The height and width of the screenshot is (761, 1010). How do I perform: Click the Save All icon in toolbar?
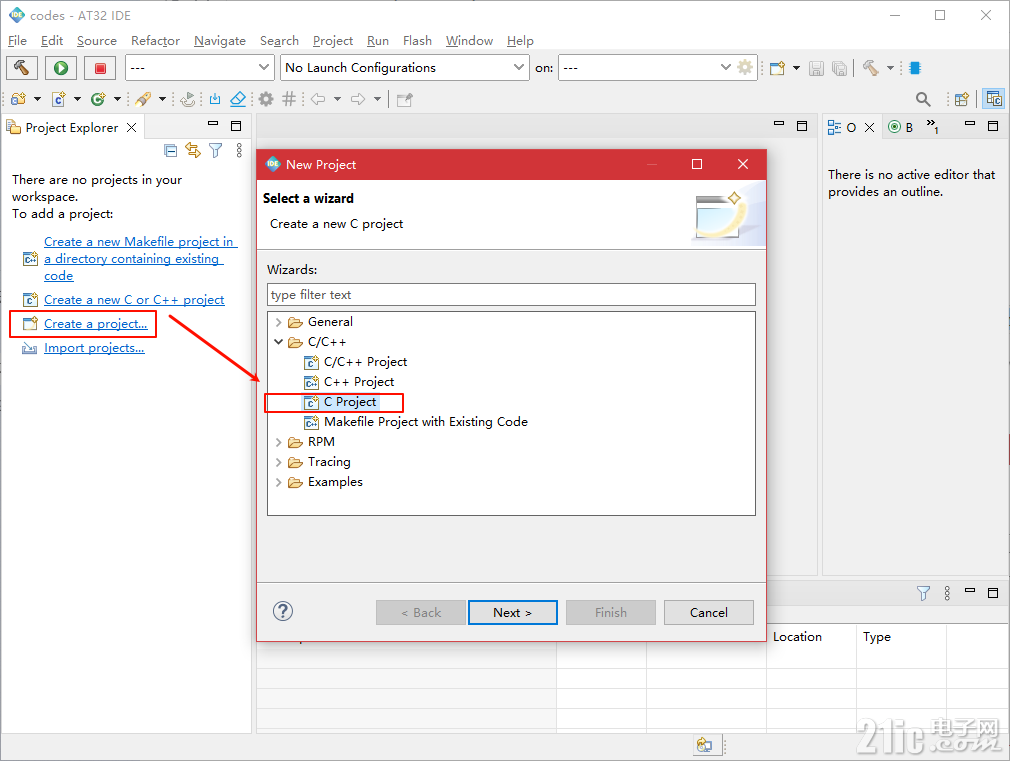(x=839, y=68)
